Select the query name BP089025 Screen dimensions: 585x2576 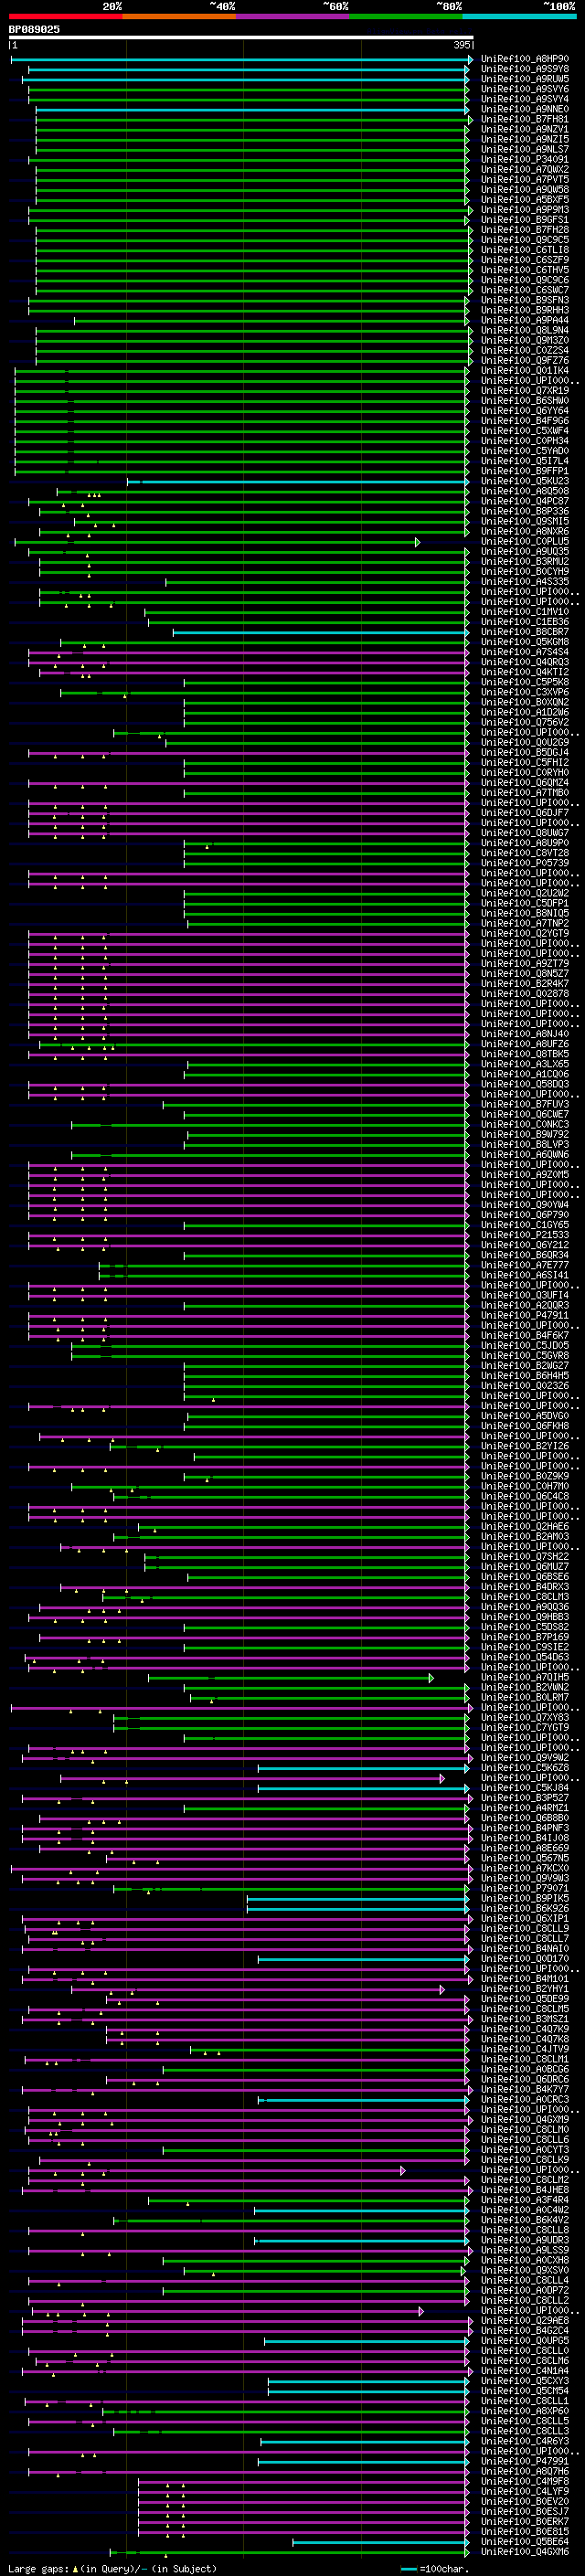click(x=34, y=29)
